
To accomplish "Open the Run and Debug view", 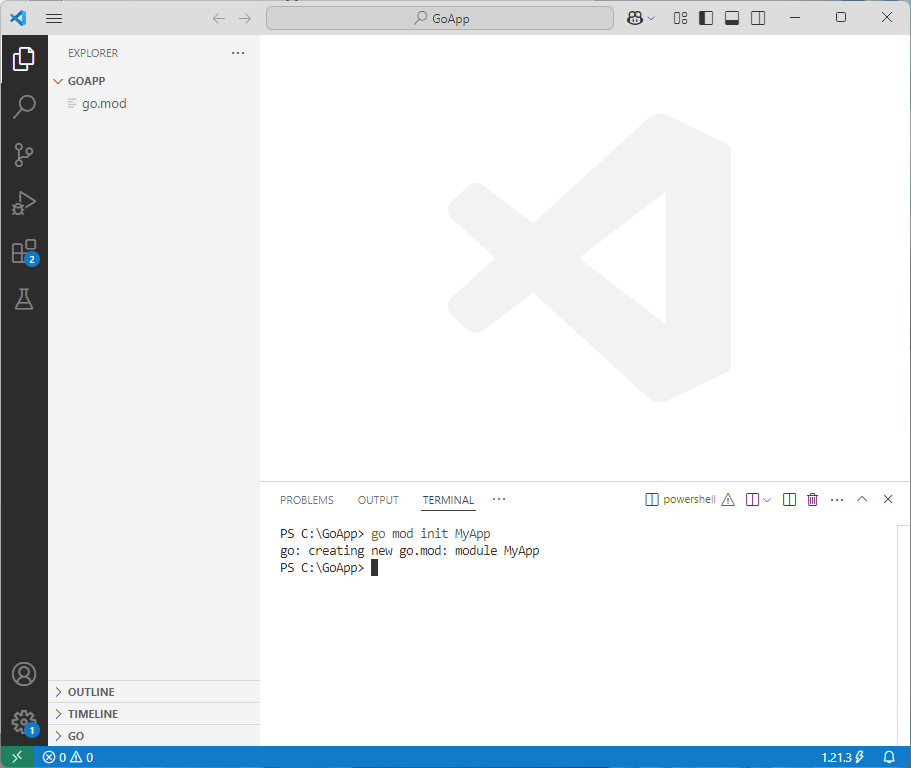I will (x=24, y=203).
